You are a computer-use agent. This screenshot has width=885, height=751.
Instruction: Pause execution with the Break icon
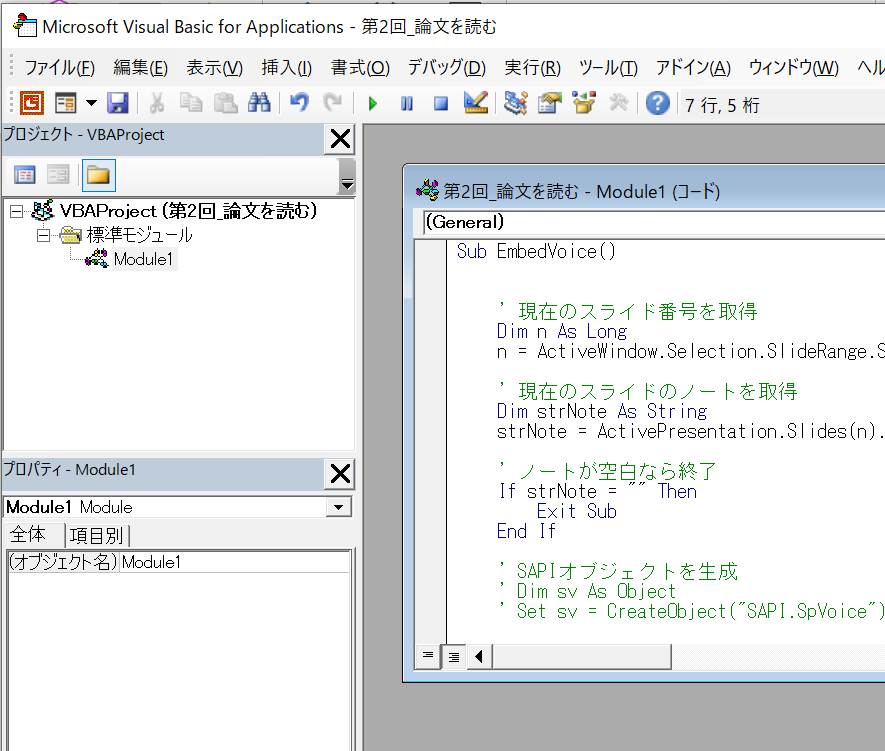point(406,103)
